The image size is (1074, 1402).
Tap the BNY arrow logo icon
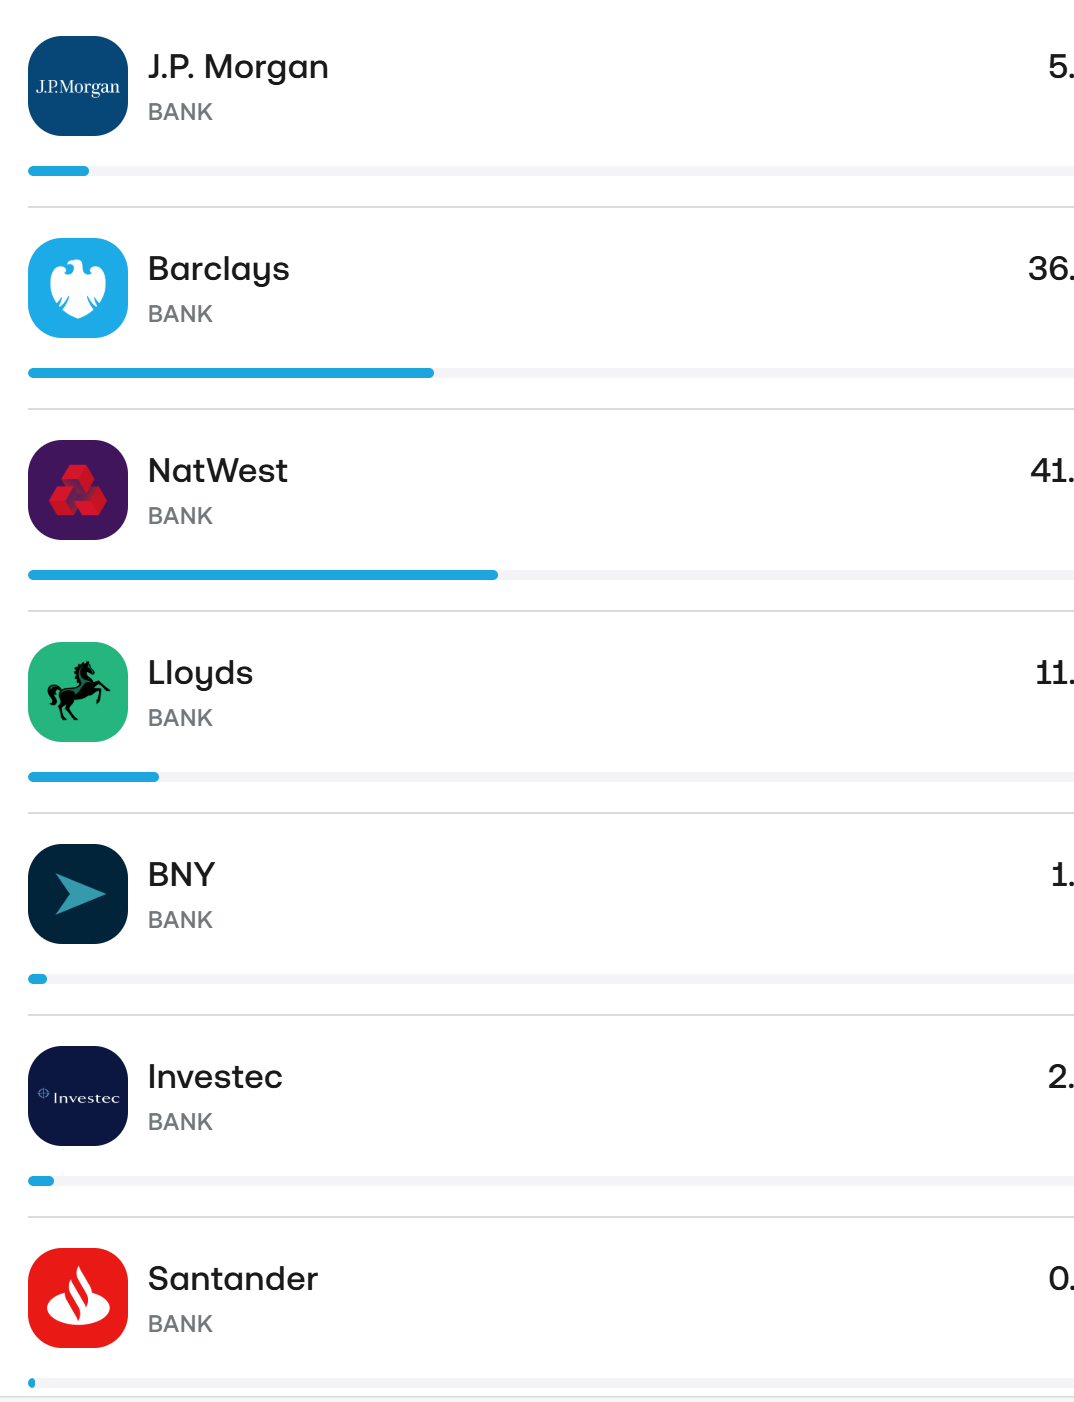pos(78,894)
